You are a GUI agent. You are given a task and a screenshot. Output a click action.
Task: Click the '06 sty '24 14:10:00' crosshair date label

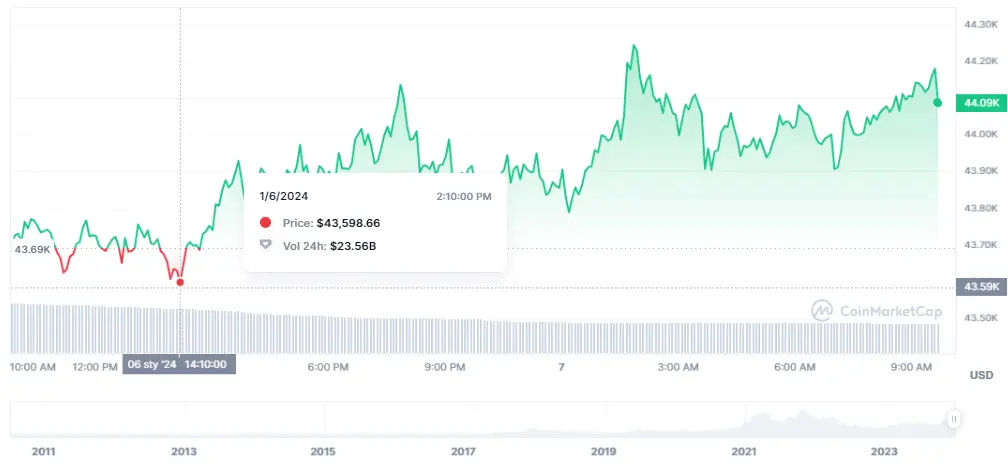pyautogui.click(x=179, y=365)
